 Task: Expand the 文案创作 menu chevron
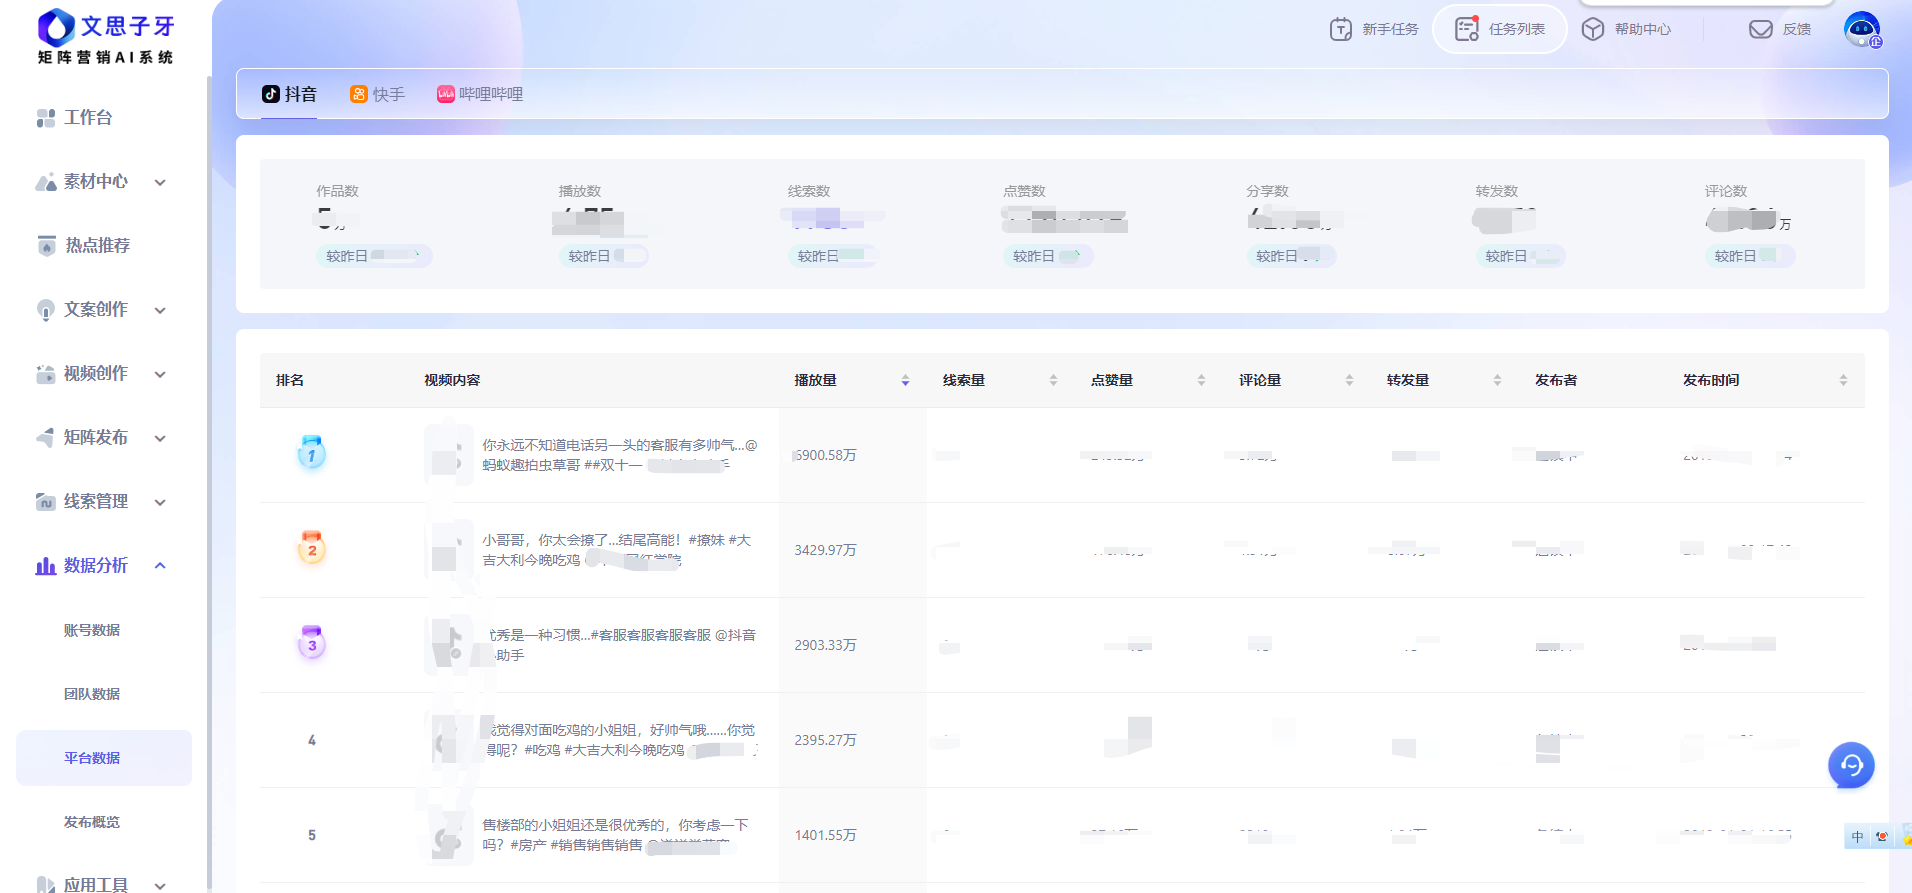point(160,310)
